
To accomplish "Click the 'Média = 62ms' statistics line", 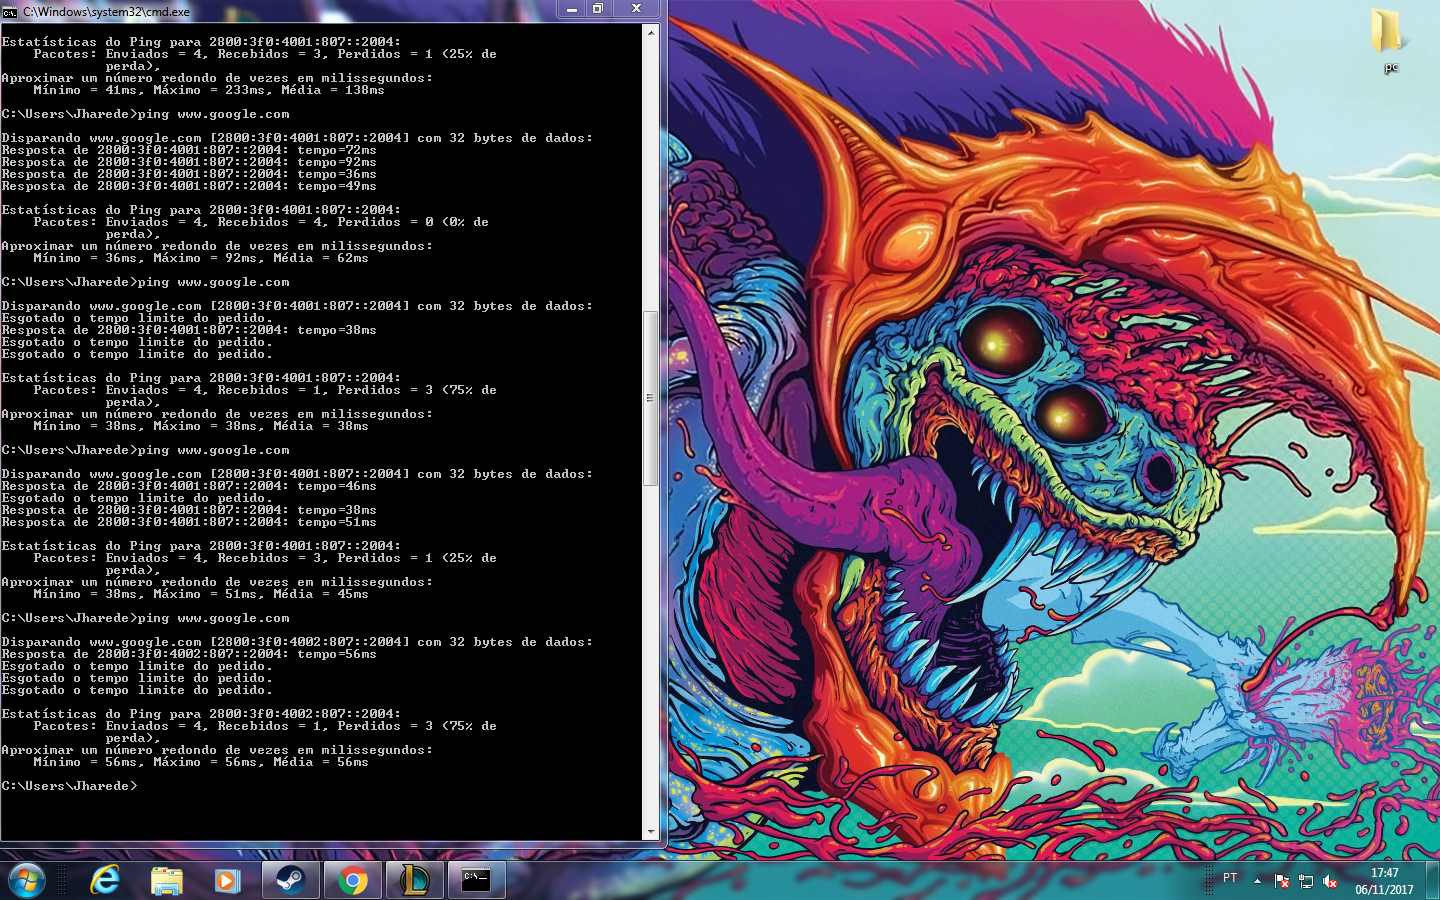I will 201,258.
